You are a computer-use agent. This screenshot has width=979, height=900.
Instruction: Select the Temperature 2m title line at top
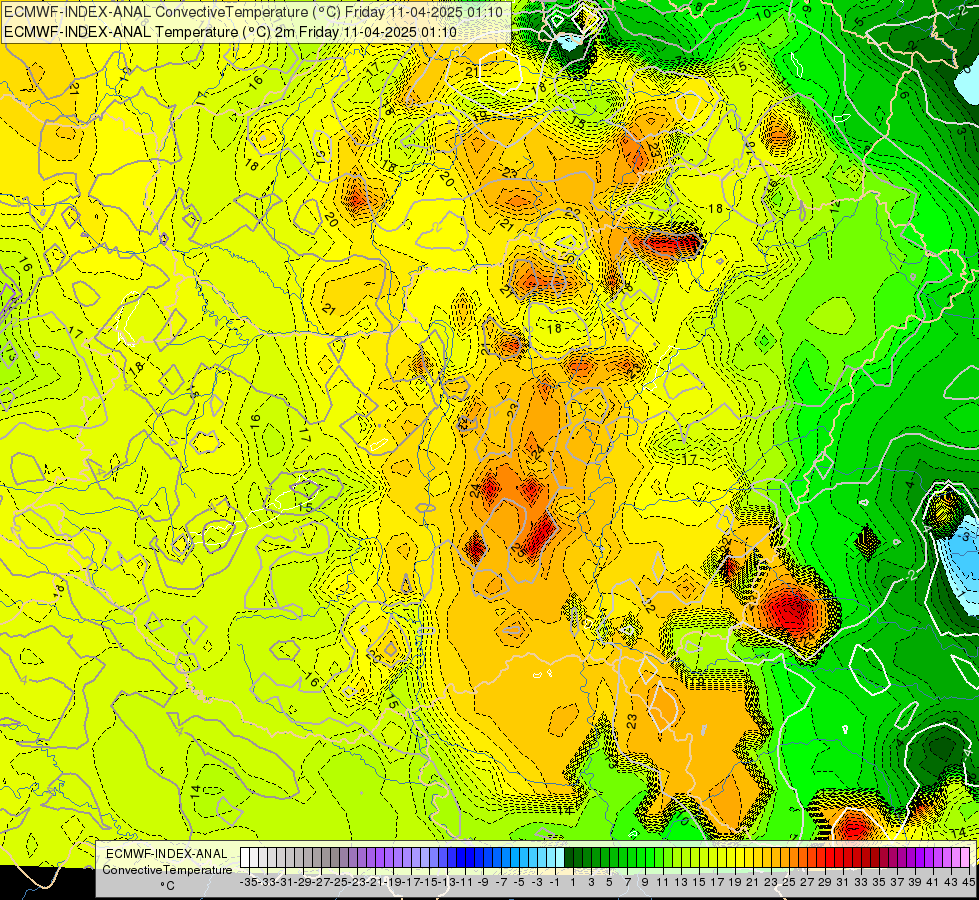click(x=230, y=32)
